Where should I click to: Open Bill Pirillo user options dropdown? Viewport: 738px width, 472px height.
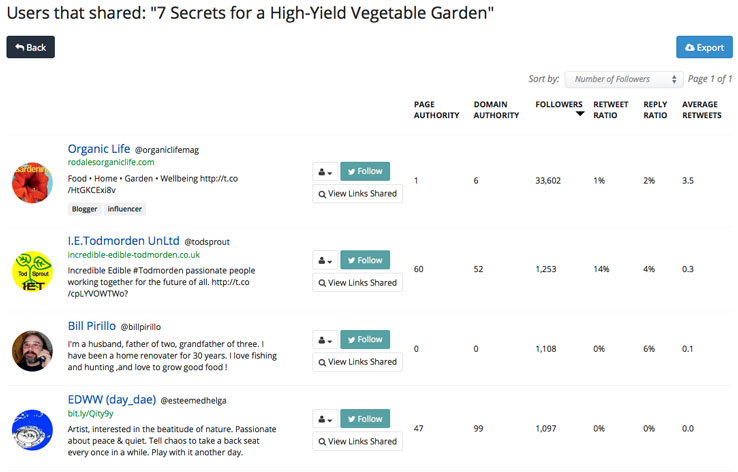click(x=325, y=339)
